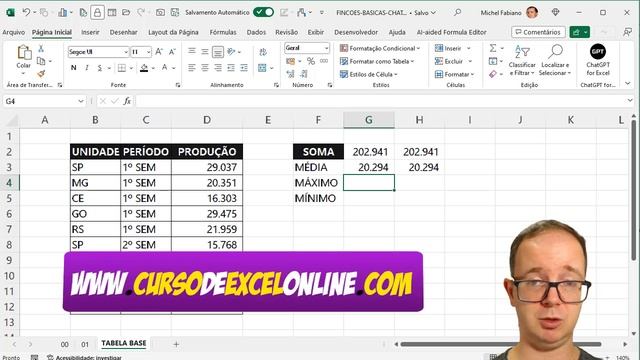Image resolution: width=640 pixels, height=360 pixels.
Task: Click the middle vertical align icon
Action: [x=205, y=51]
